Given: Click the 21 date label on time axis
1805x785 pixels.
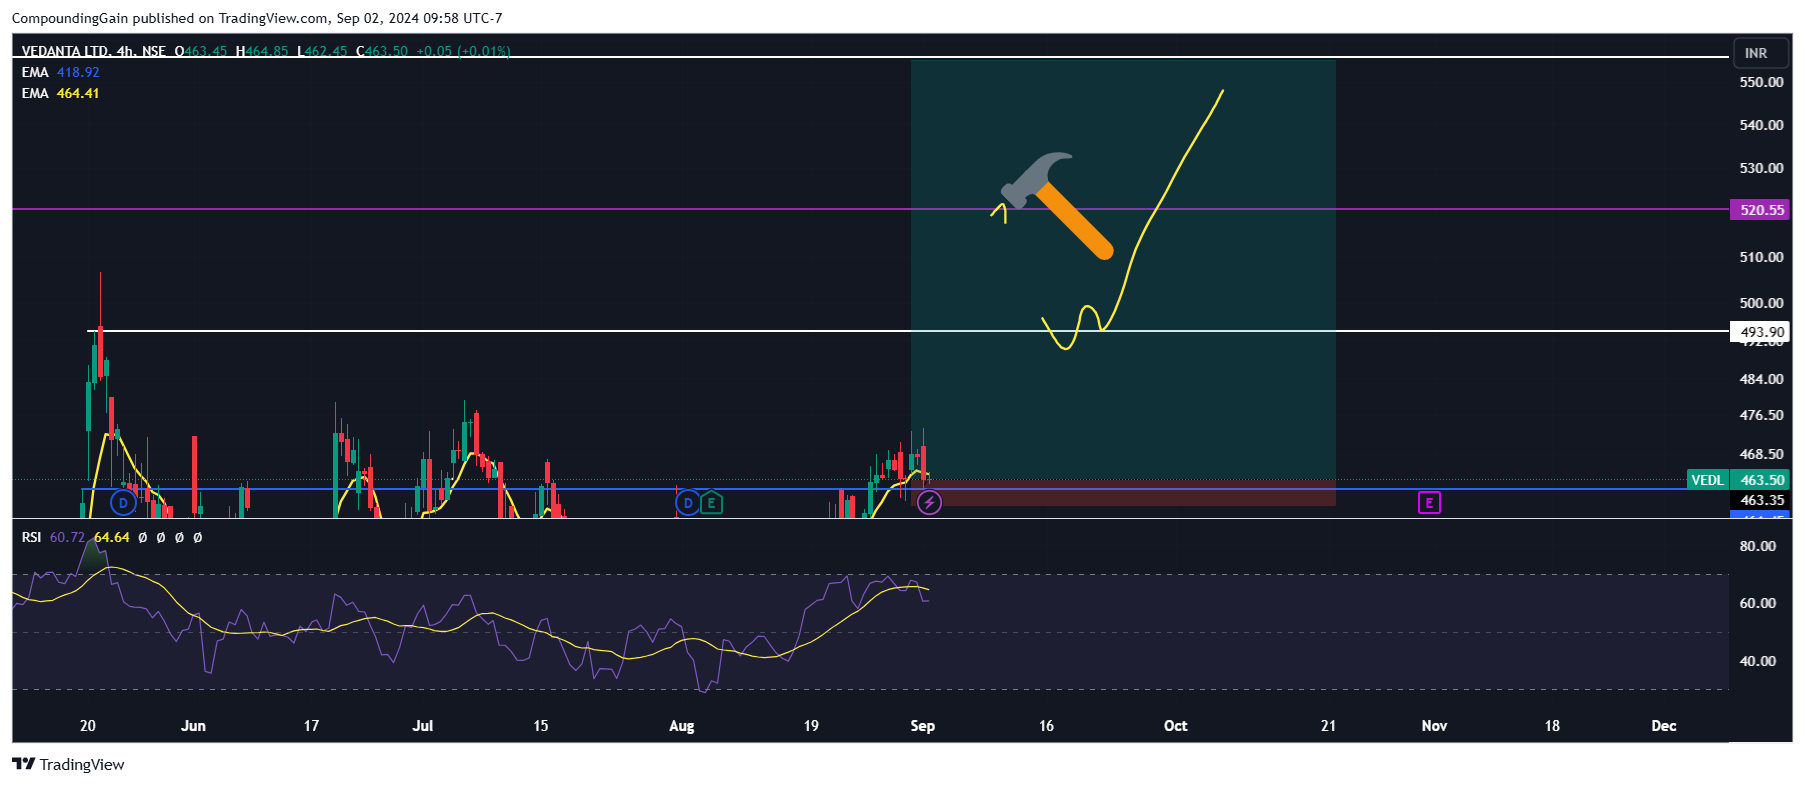Looking at the screenshot, I should tap(1328, 726).
